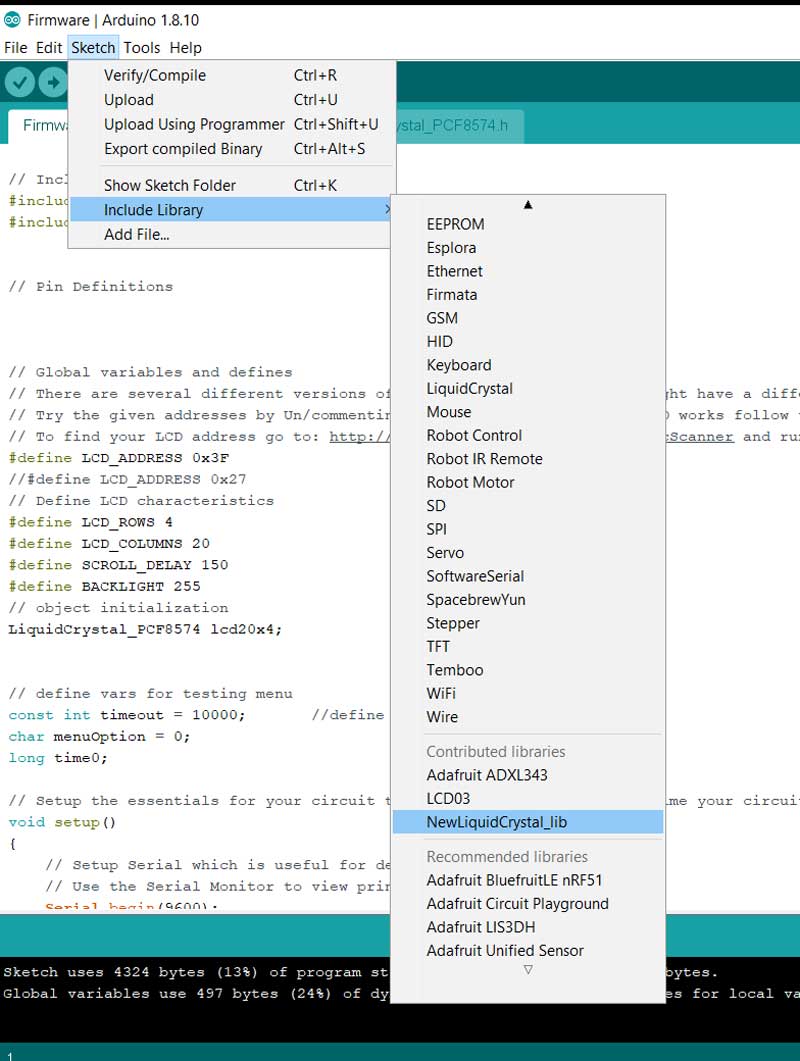
Task: Include the Adafruit ADXL343 library
Action: pos(528,775)
